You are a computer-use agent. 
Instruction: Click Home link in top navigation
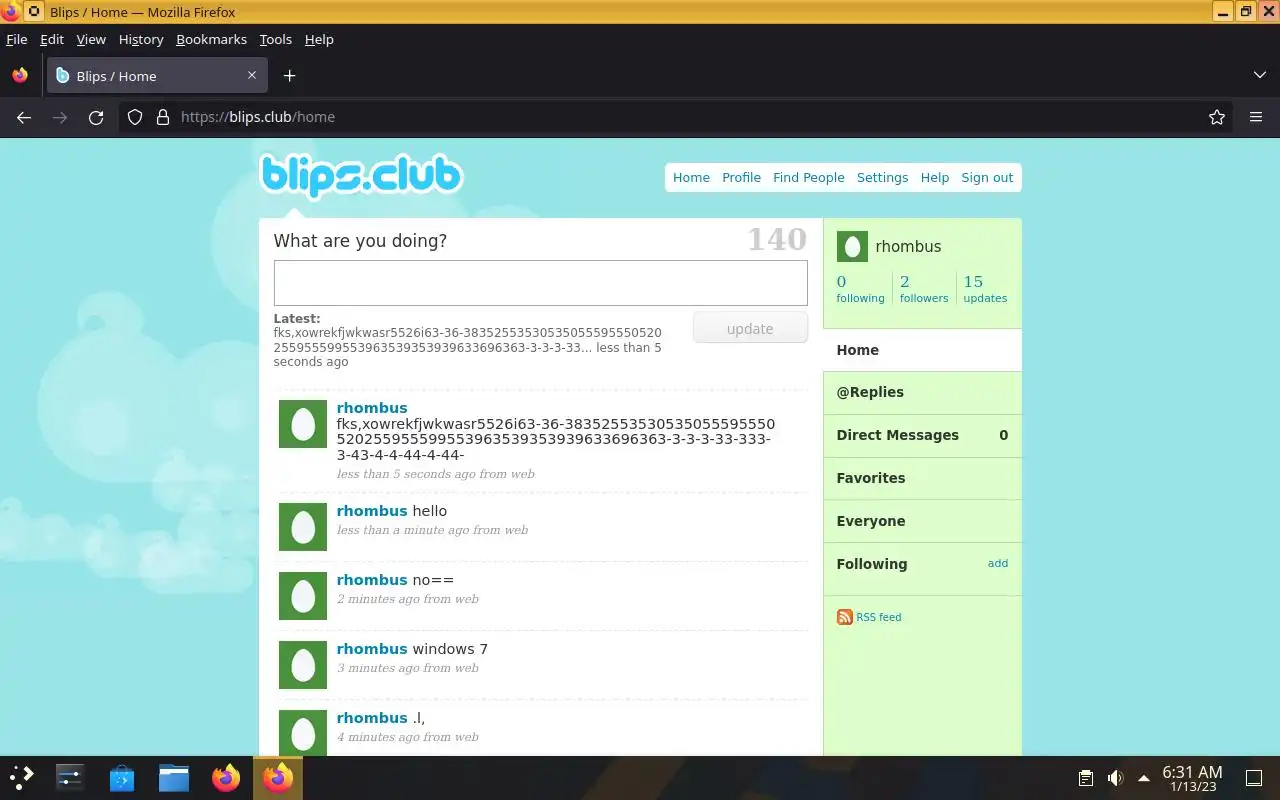coord(691,177)
